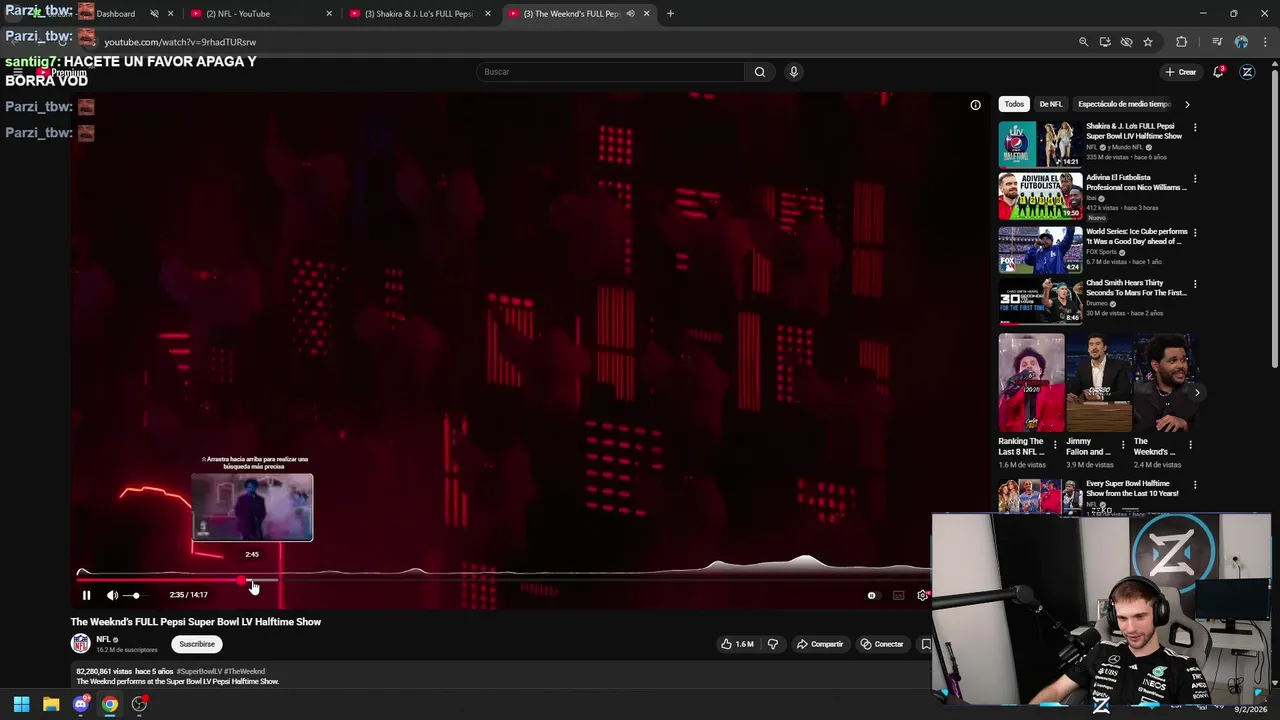The image size is (1280, 720).
Task: Dislike the video
Action: [x=772, y=644]
